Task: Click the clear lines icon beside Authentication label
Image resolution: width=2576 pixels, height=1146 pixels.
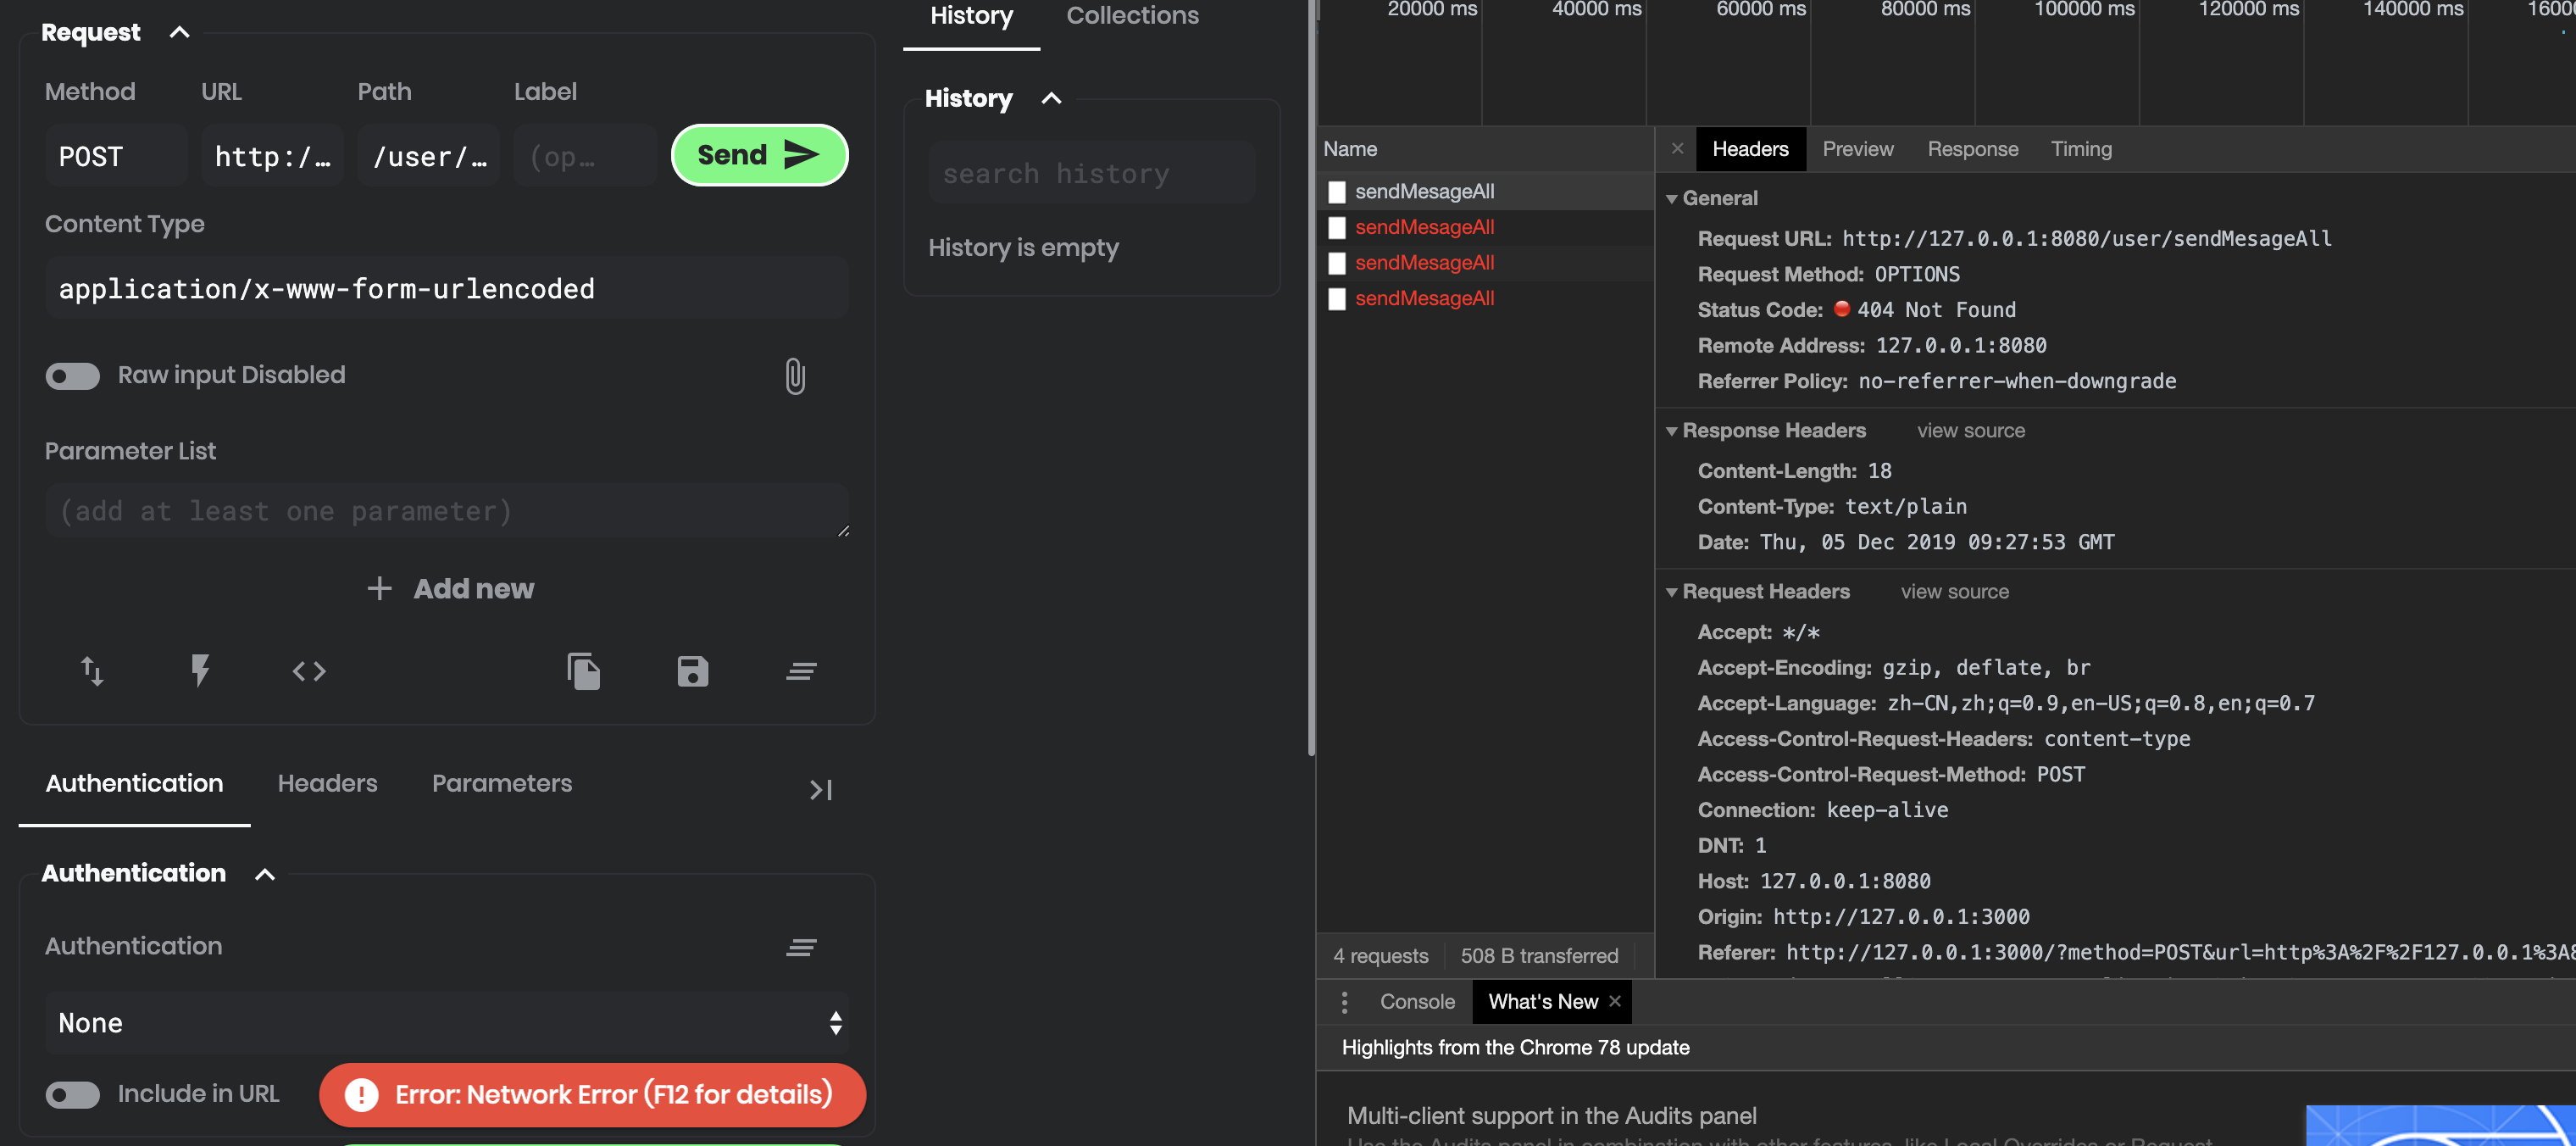Action: pyautogui.click(x=801, y=946)
